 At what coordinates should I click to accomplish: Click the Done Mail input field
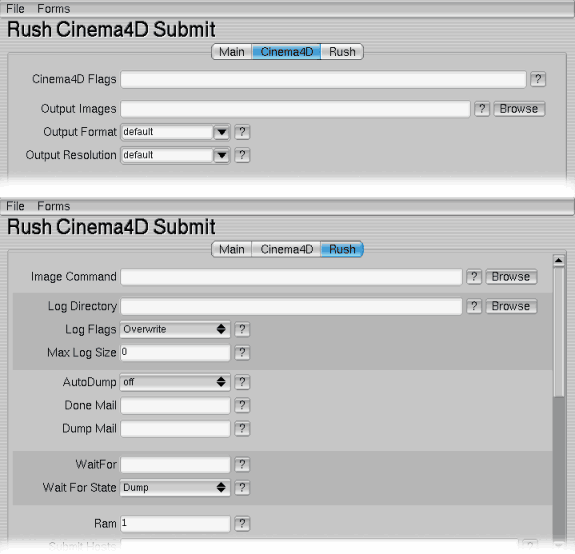(x=175, y=406)
